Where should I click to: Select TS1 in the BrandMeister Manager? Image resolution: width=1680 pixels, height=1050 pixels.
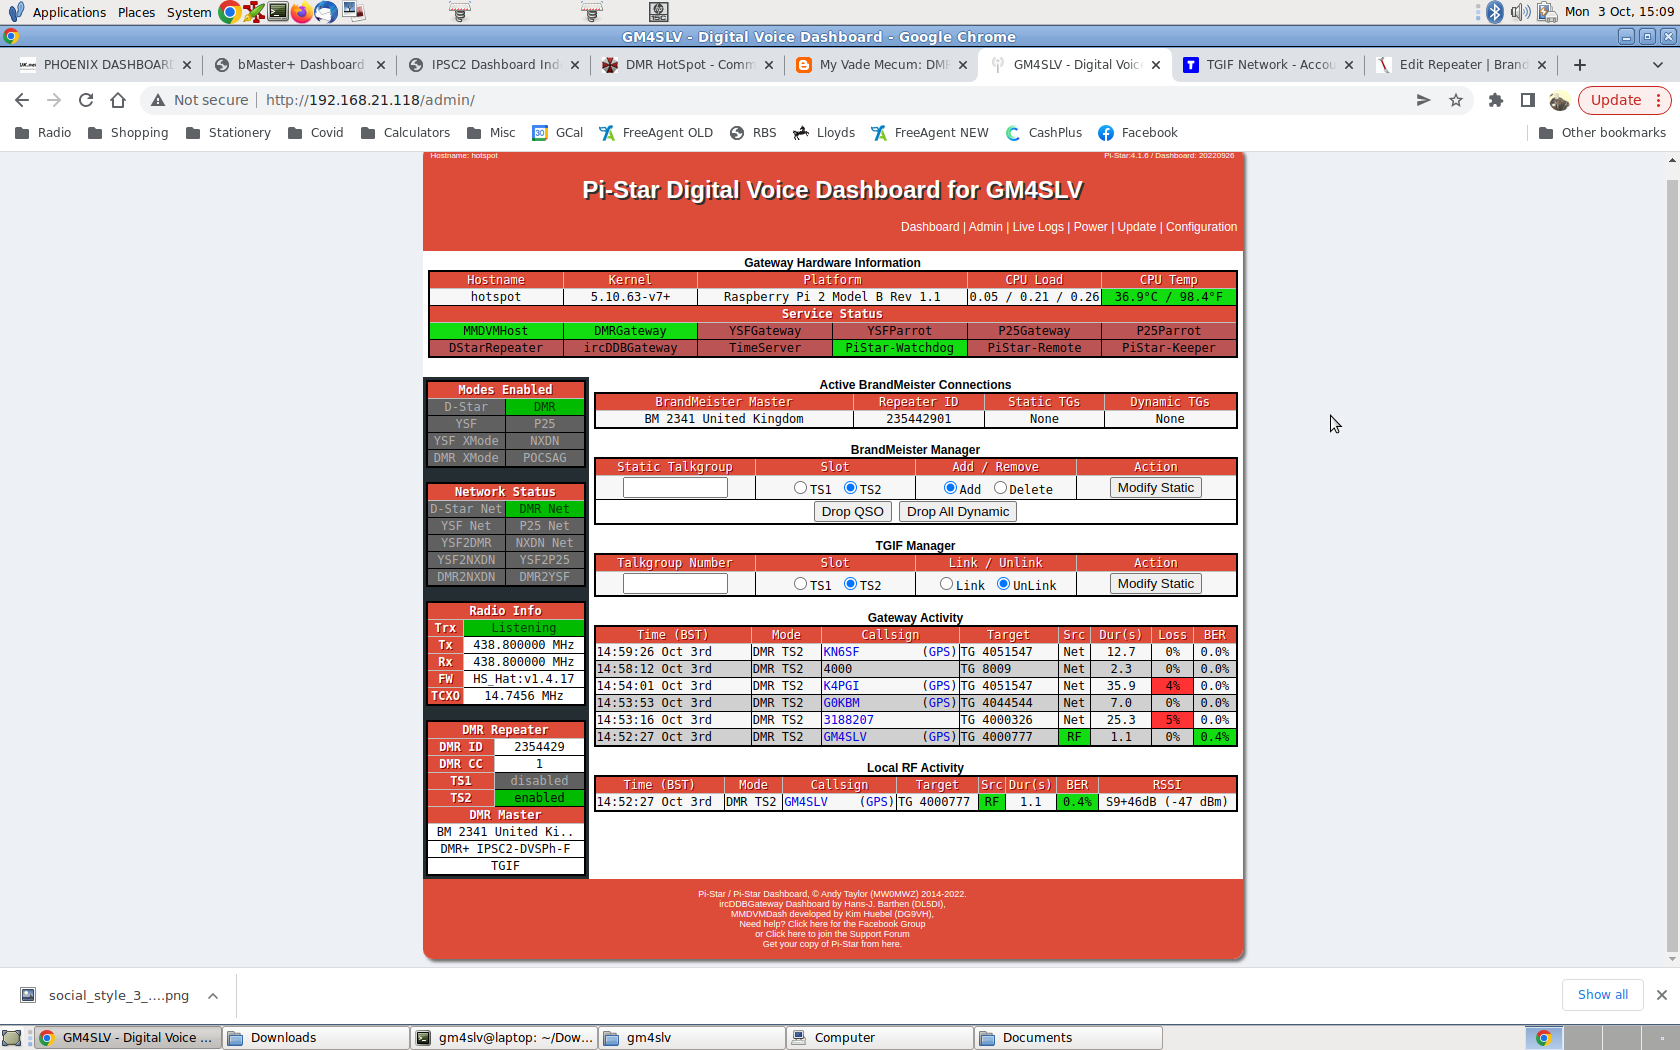[800, 489]
